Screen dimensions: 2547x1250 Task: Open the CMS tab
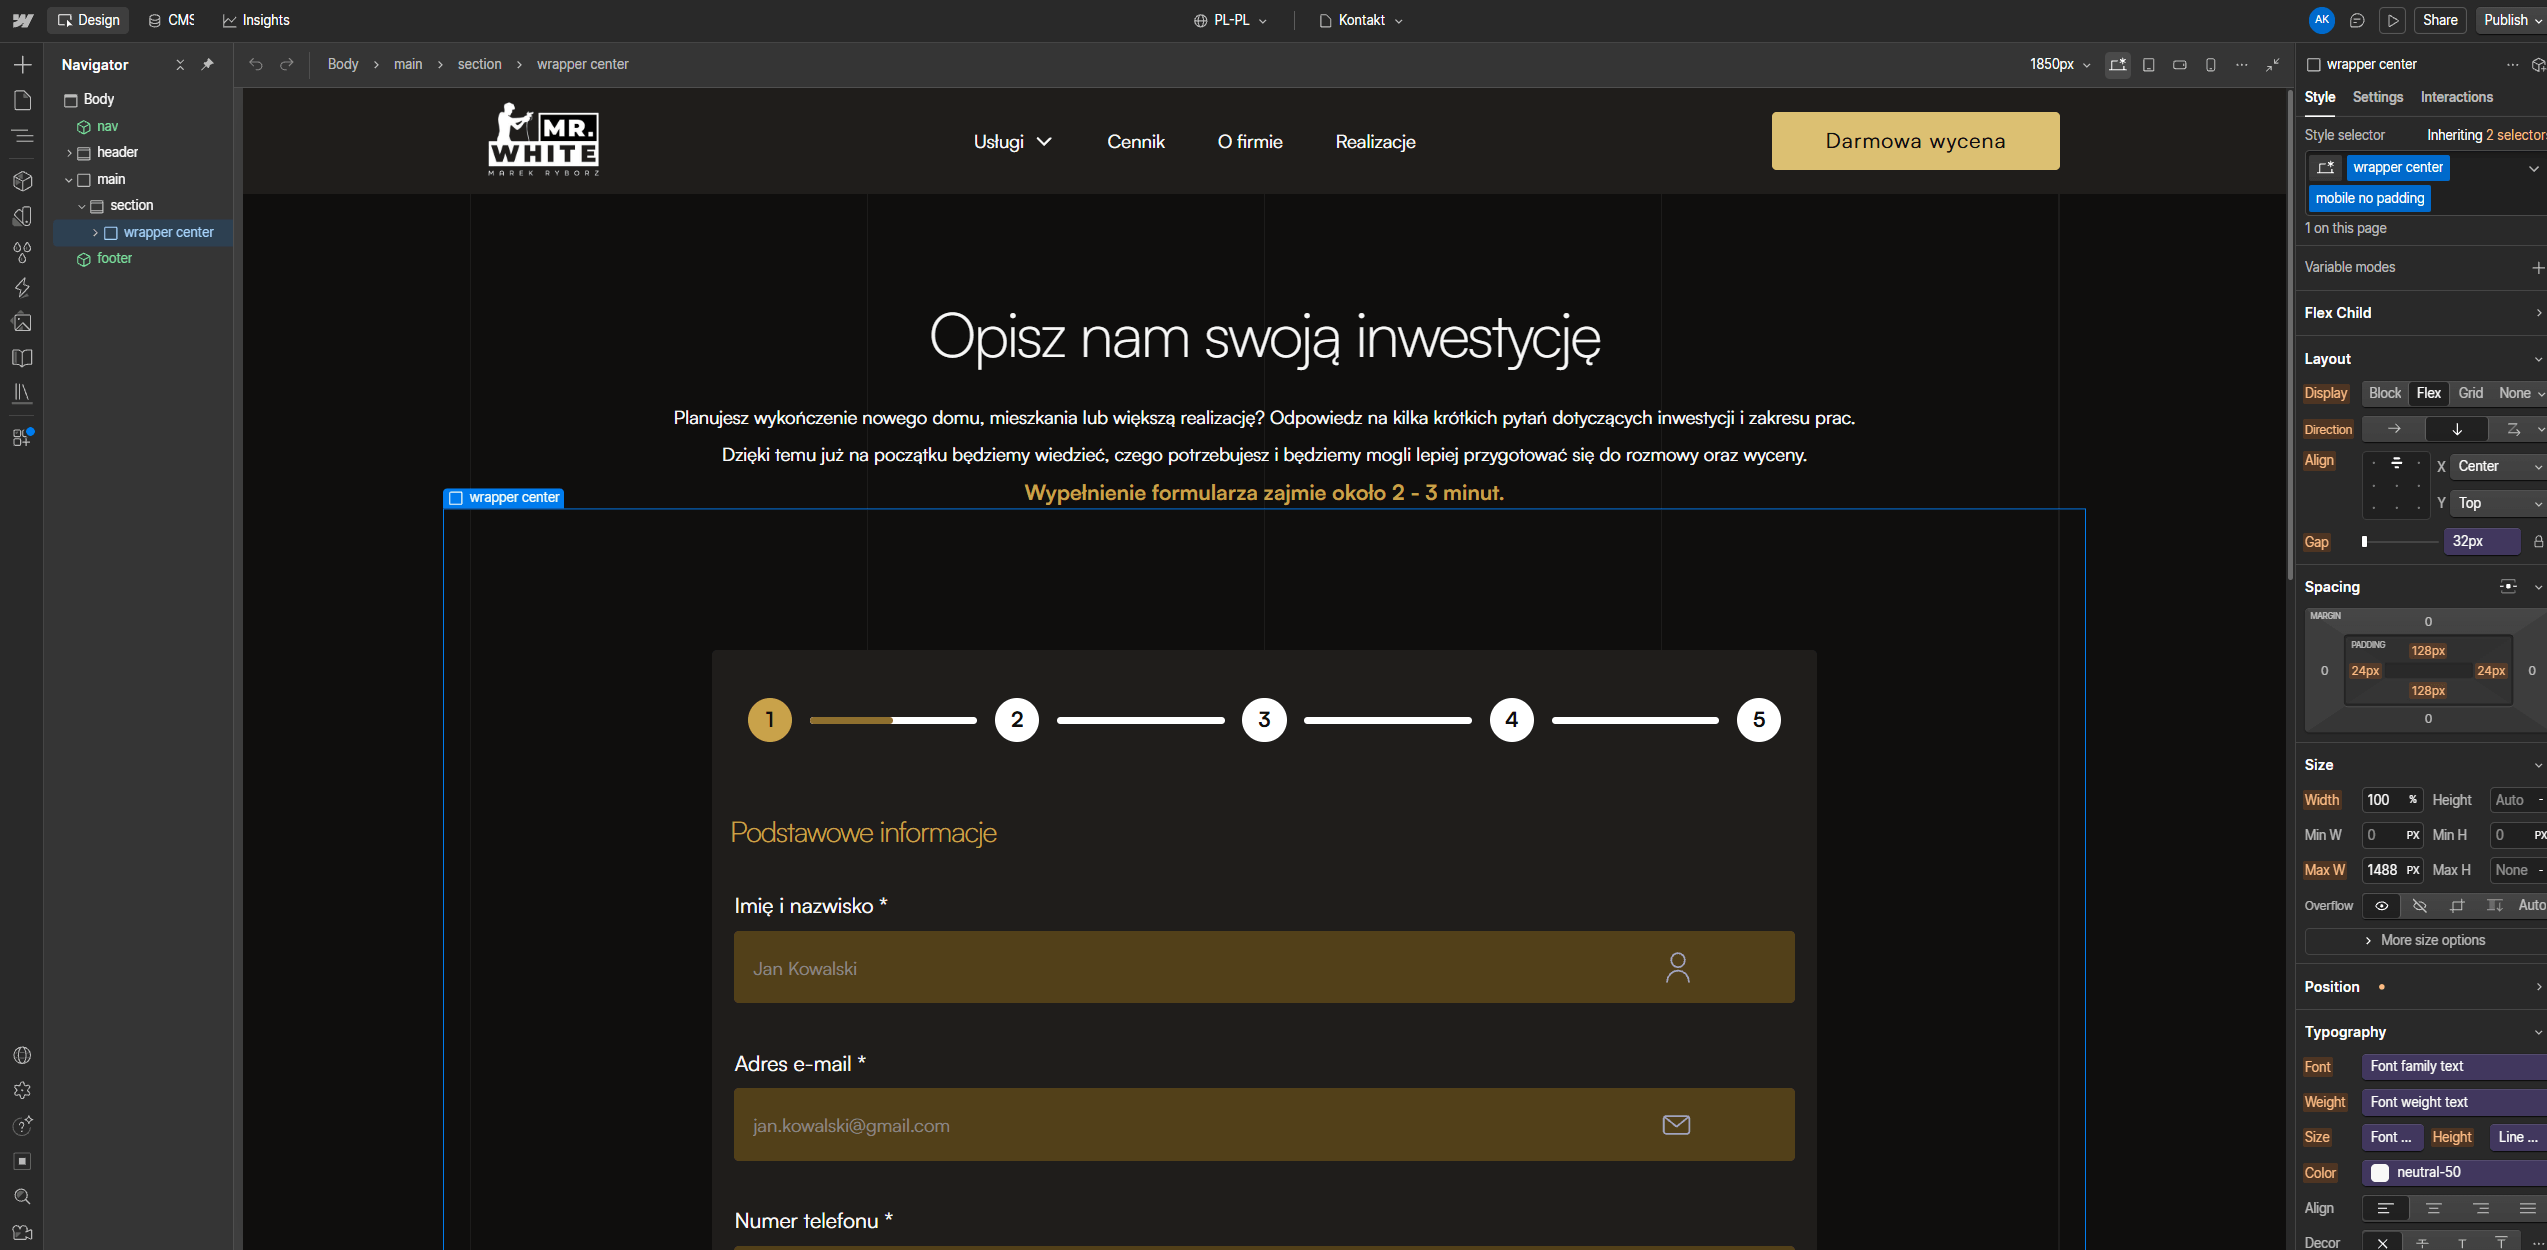[x=171, y=20]
